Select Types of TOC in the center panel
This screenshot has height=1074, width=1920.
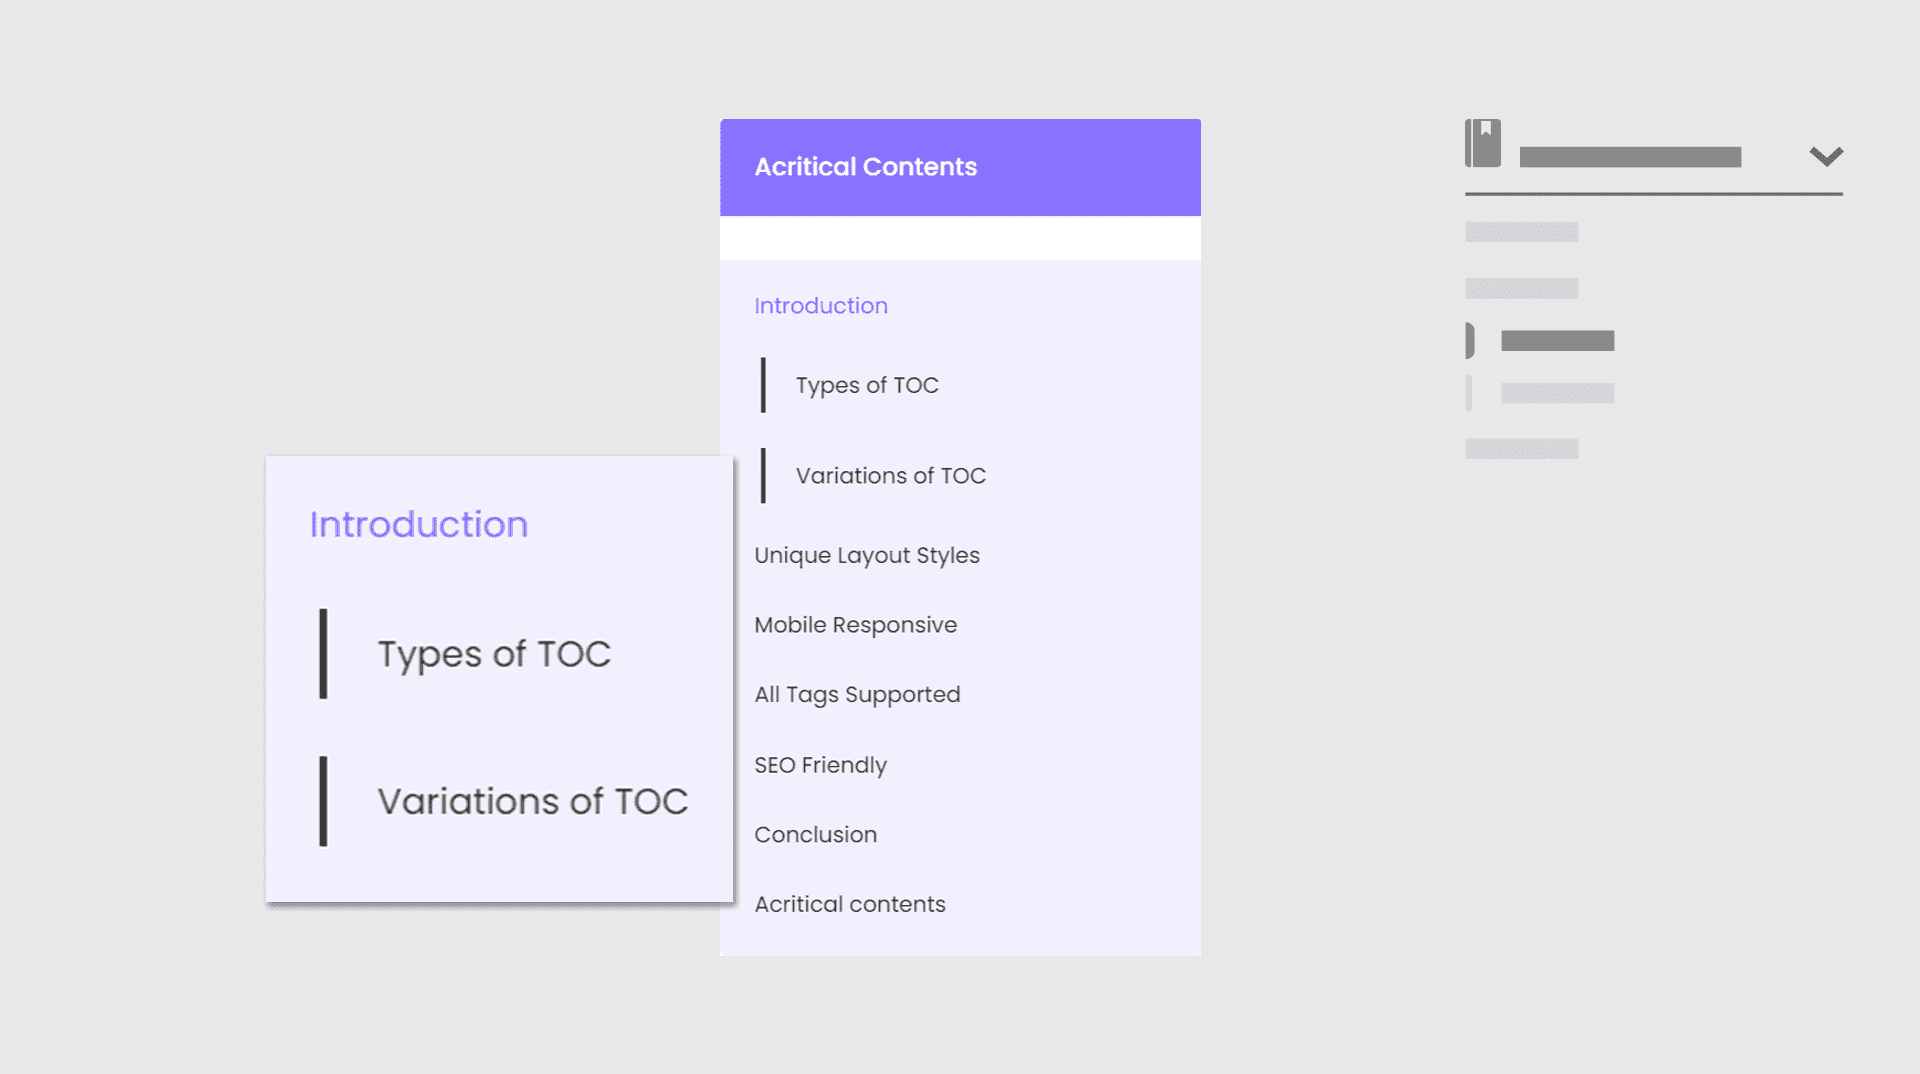[x=867, y=386]
